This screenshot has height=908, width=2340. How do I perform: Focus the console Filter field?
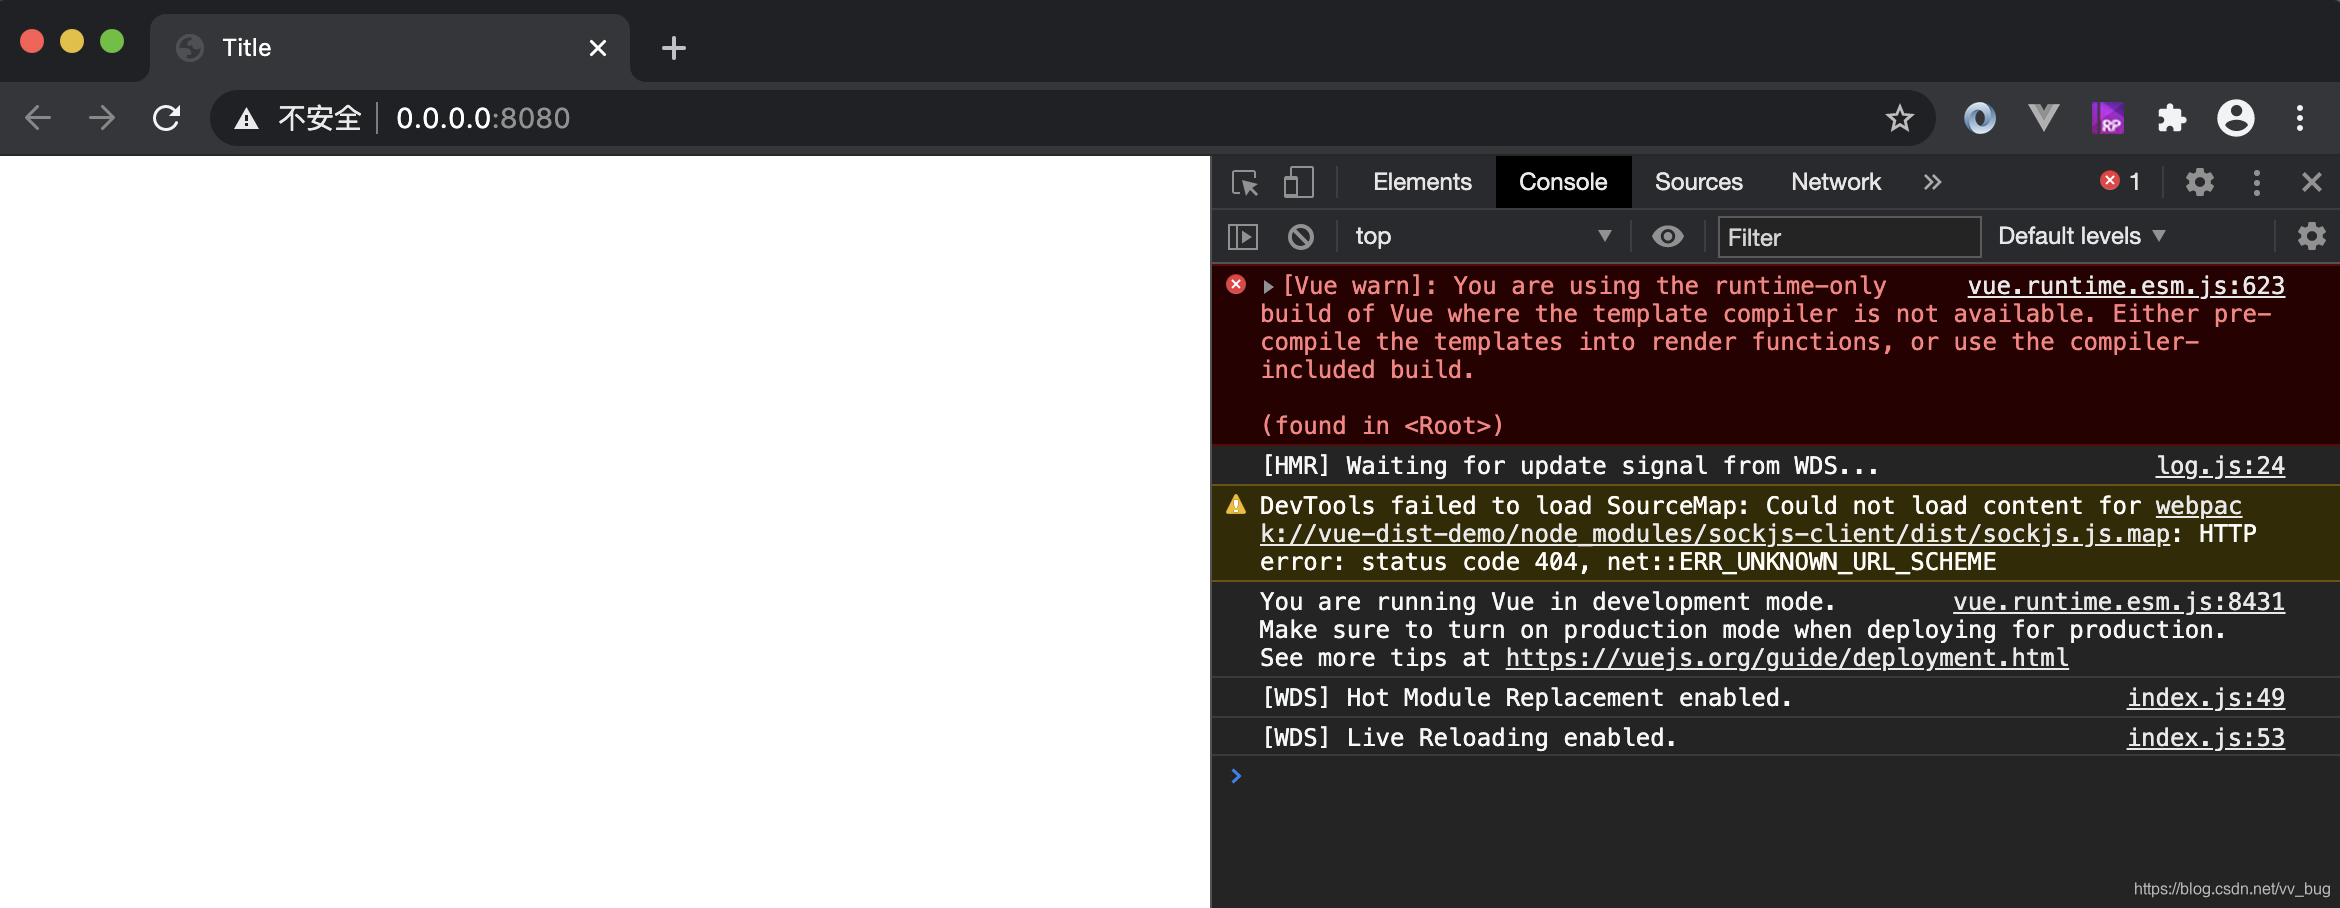[x=1849, y=237]
